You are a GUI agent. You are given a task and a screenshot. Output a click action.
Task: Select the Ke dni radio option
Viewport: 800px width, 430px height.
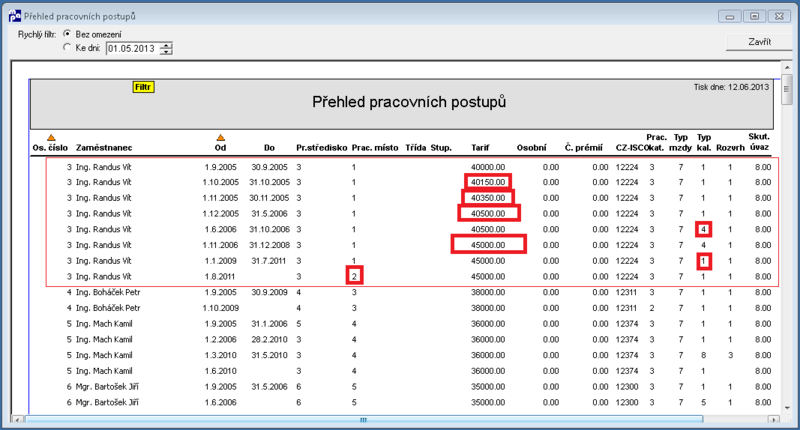point(67,47)
